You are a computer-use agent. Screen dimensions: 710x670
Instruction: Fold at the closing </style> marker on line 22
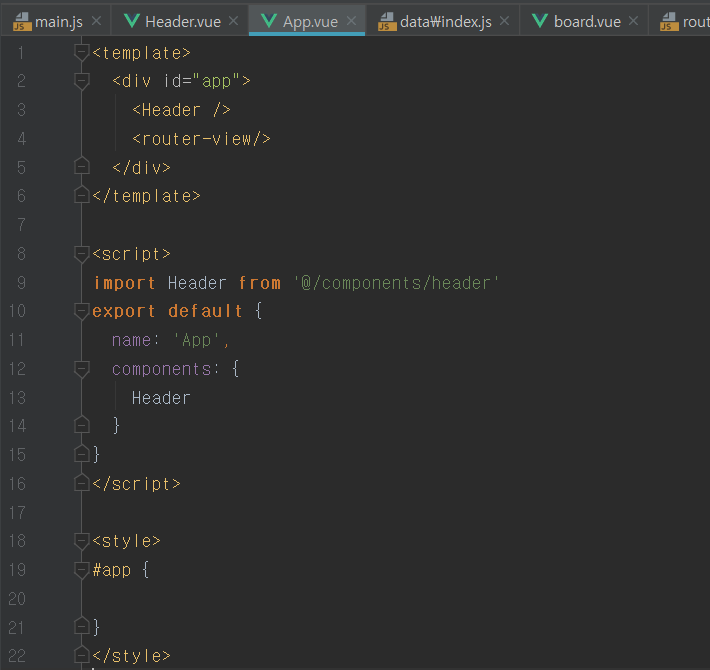82,655
